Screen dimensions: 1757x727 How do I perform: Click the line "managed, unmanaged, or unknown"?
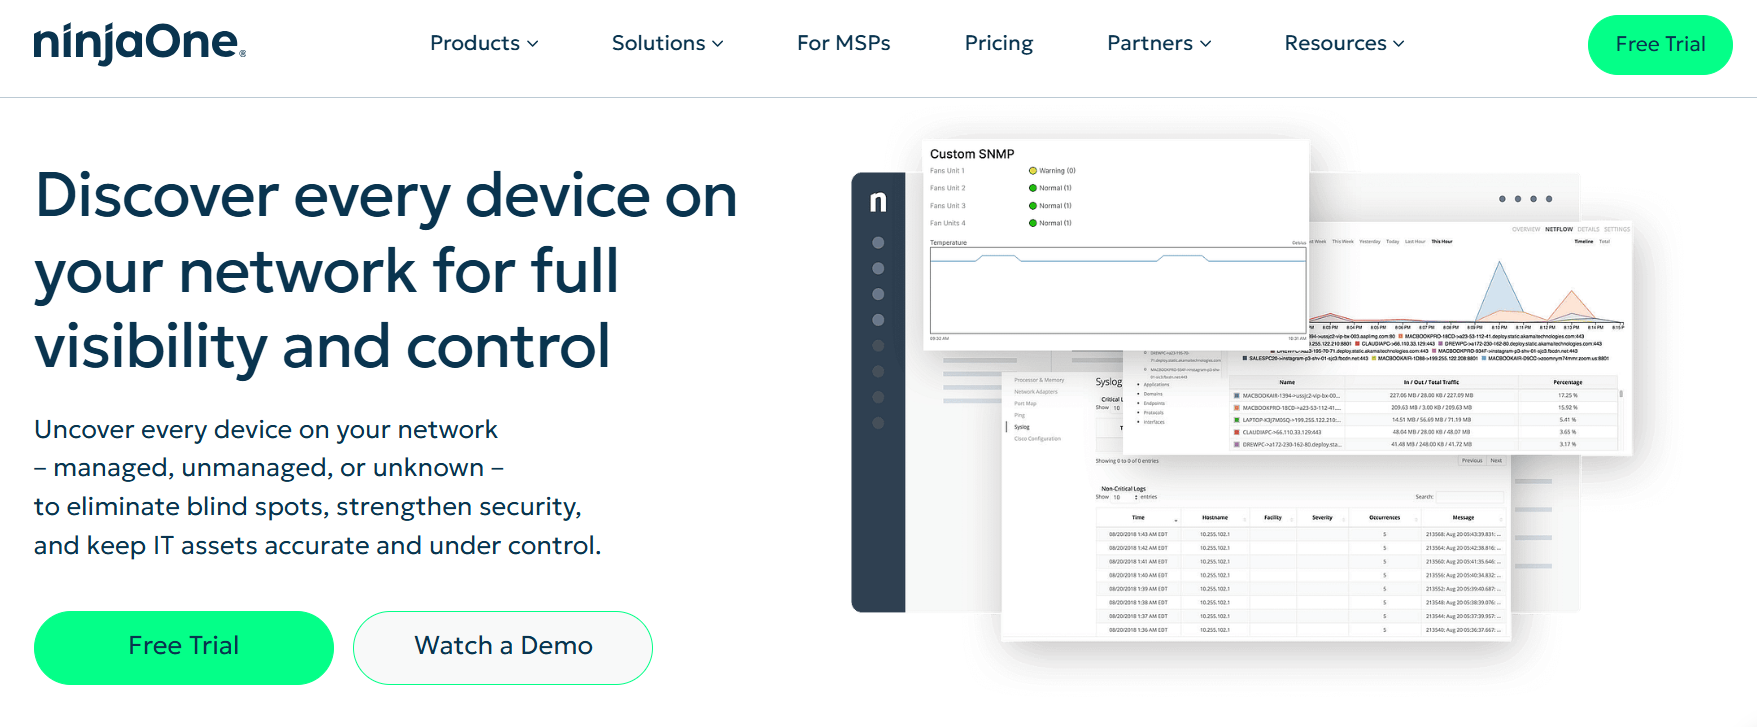pyautogui.click(x=269, y=468)
